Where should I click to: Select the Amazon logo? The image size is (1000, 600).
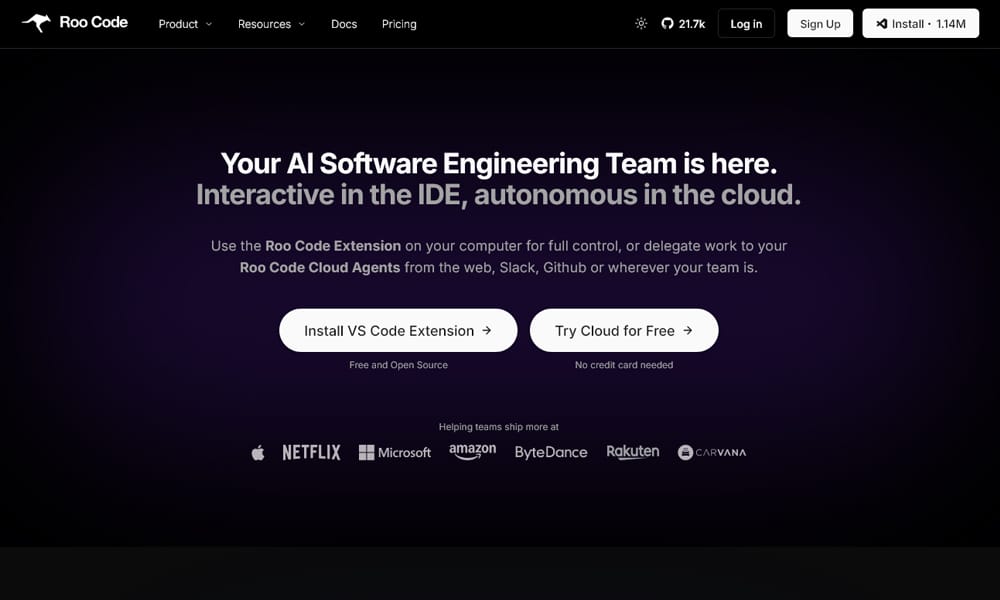[472, 451]
